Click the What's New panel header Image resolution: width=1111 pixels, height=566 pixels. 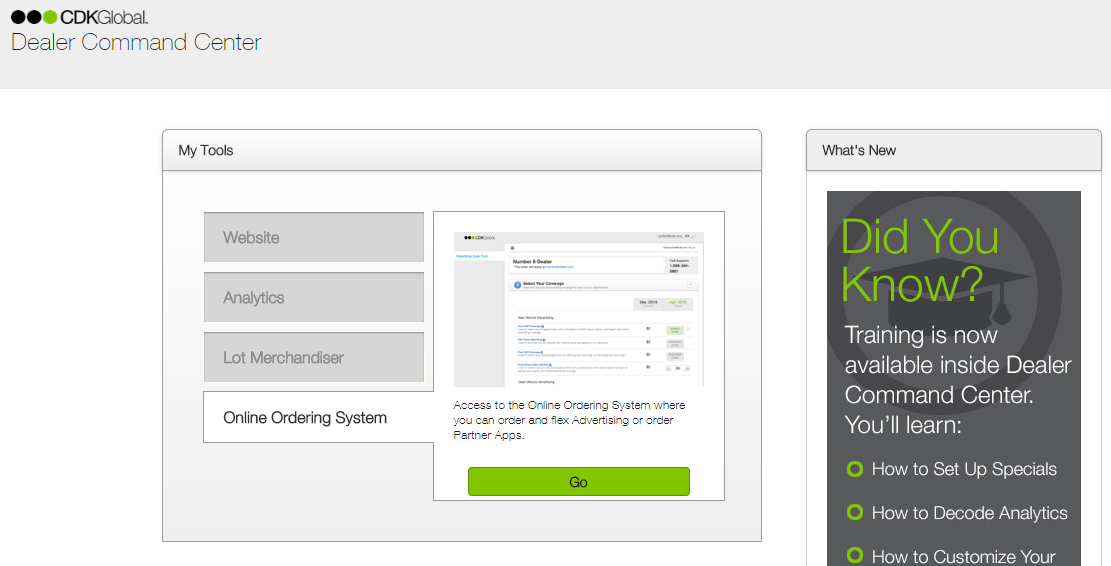click(x=954, y=150)
